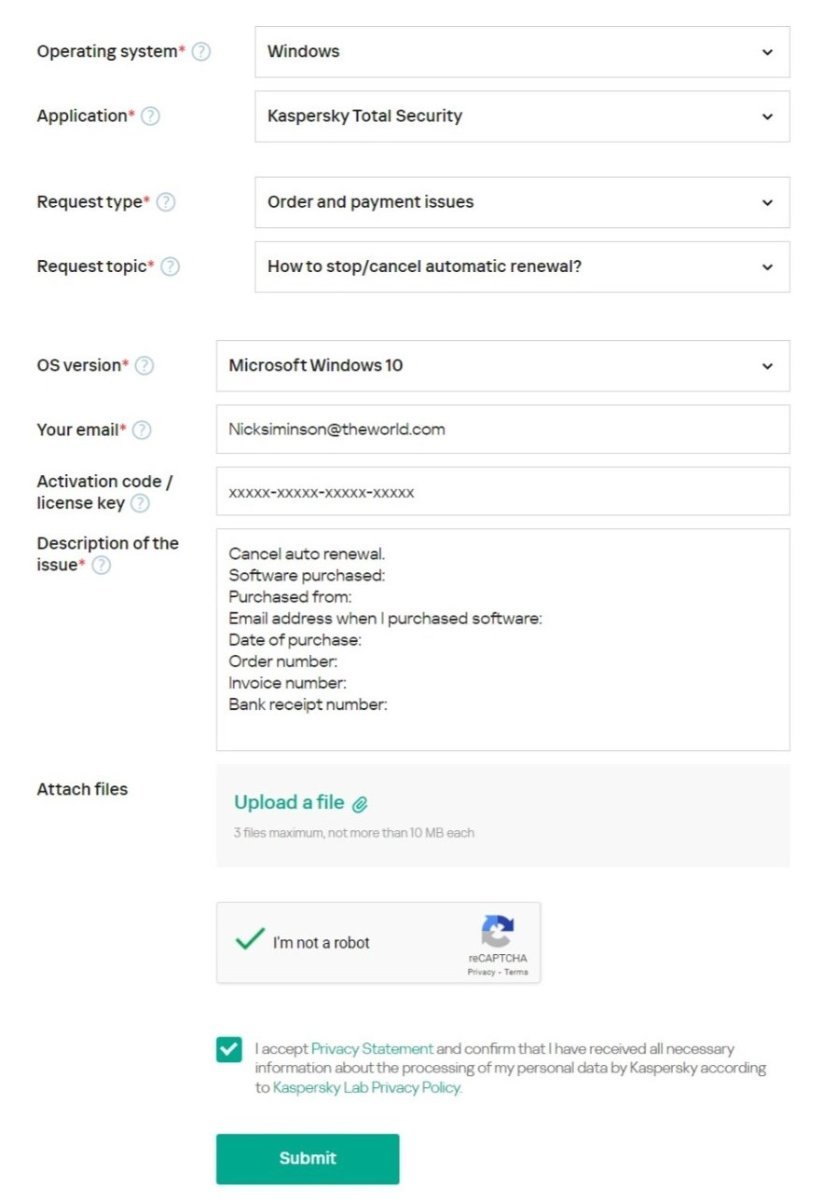Click help icon for Description of the issue
The width and height of the screenshot is (823, 1200).
pos(101,565)
